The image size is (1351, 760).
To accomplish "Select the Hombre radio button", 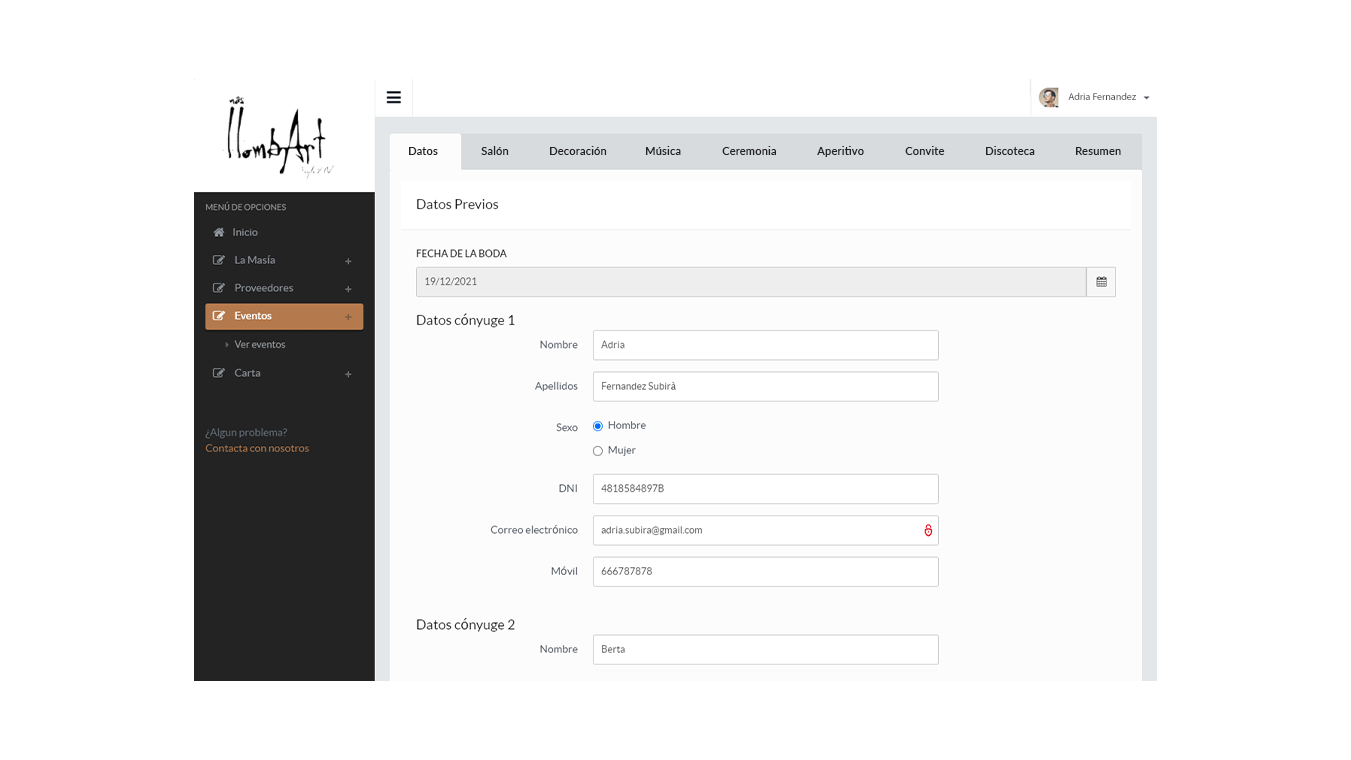I will click(597, 425).
